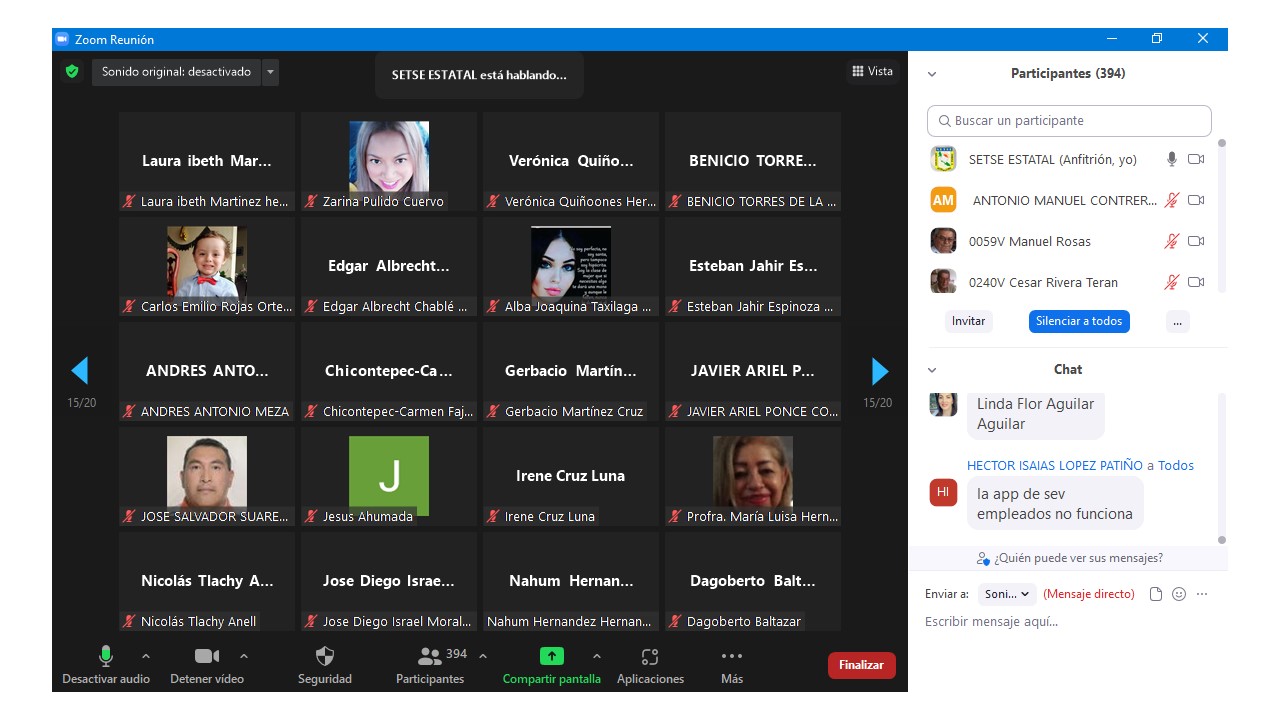Open the Aplicaciones icon in toolbar
1280x720 pixels.
coord(650,657)
